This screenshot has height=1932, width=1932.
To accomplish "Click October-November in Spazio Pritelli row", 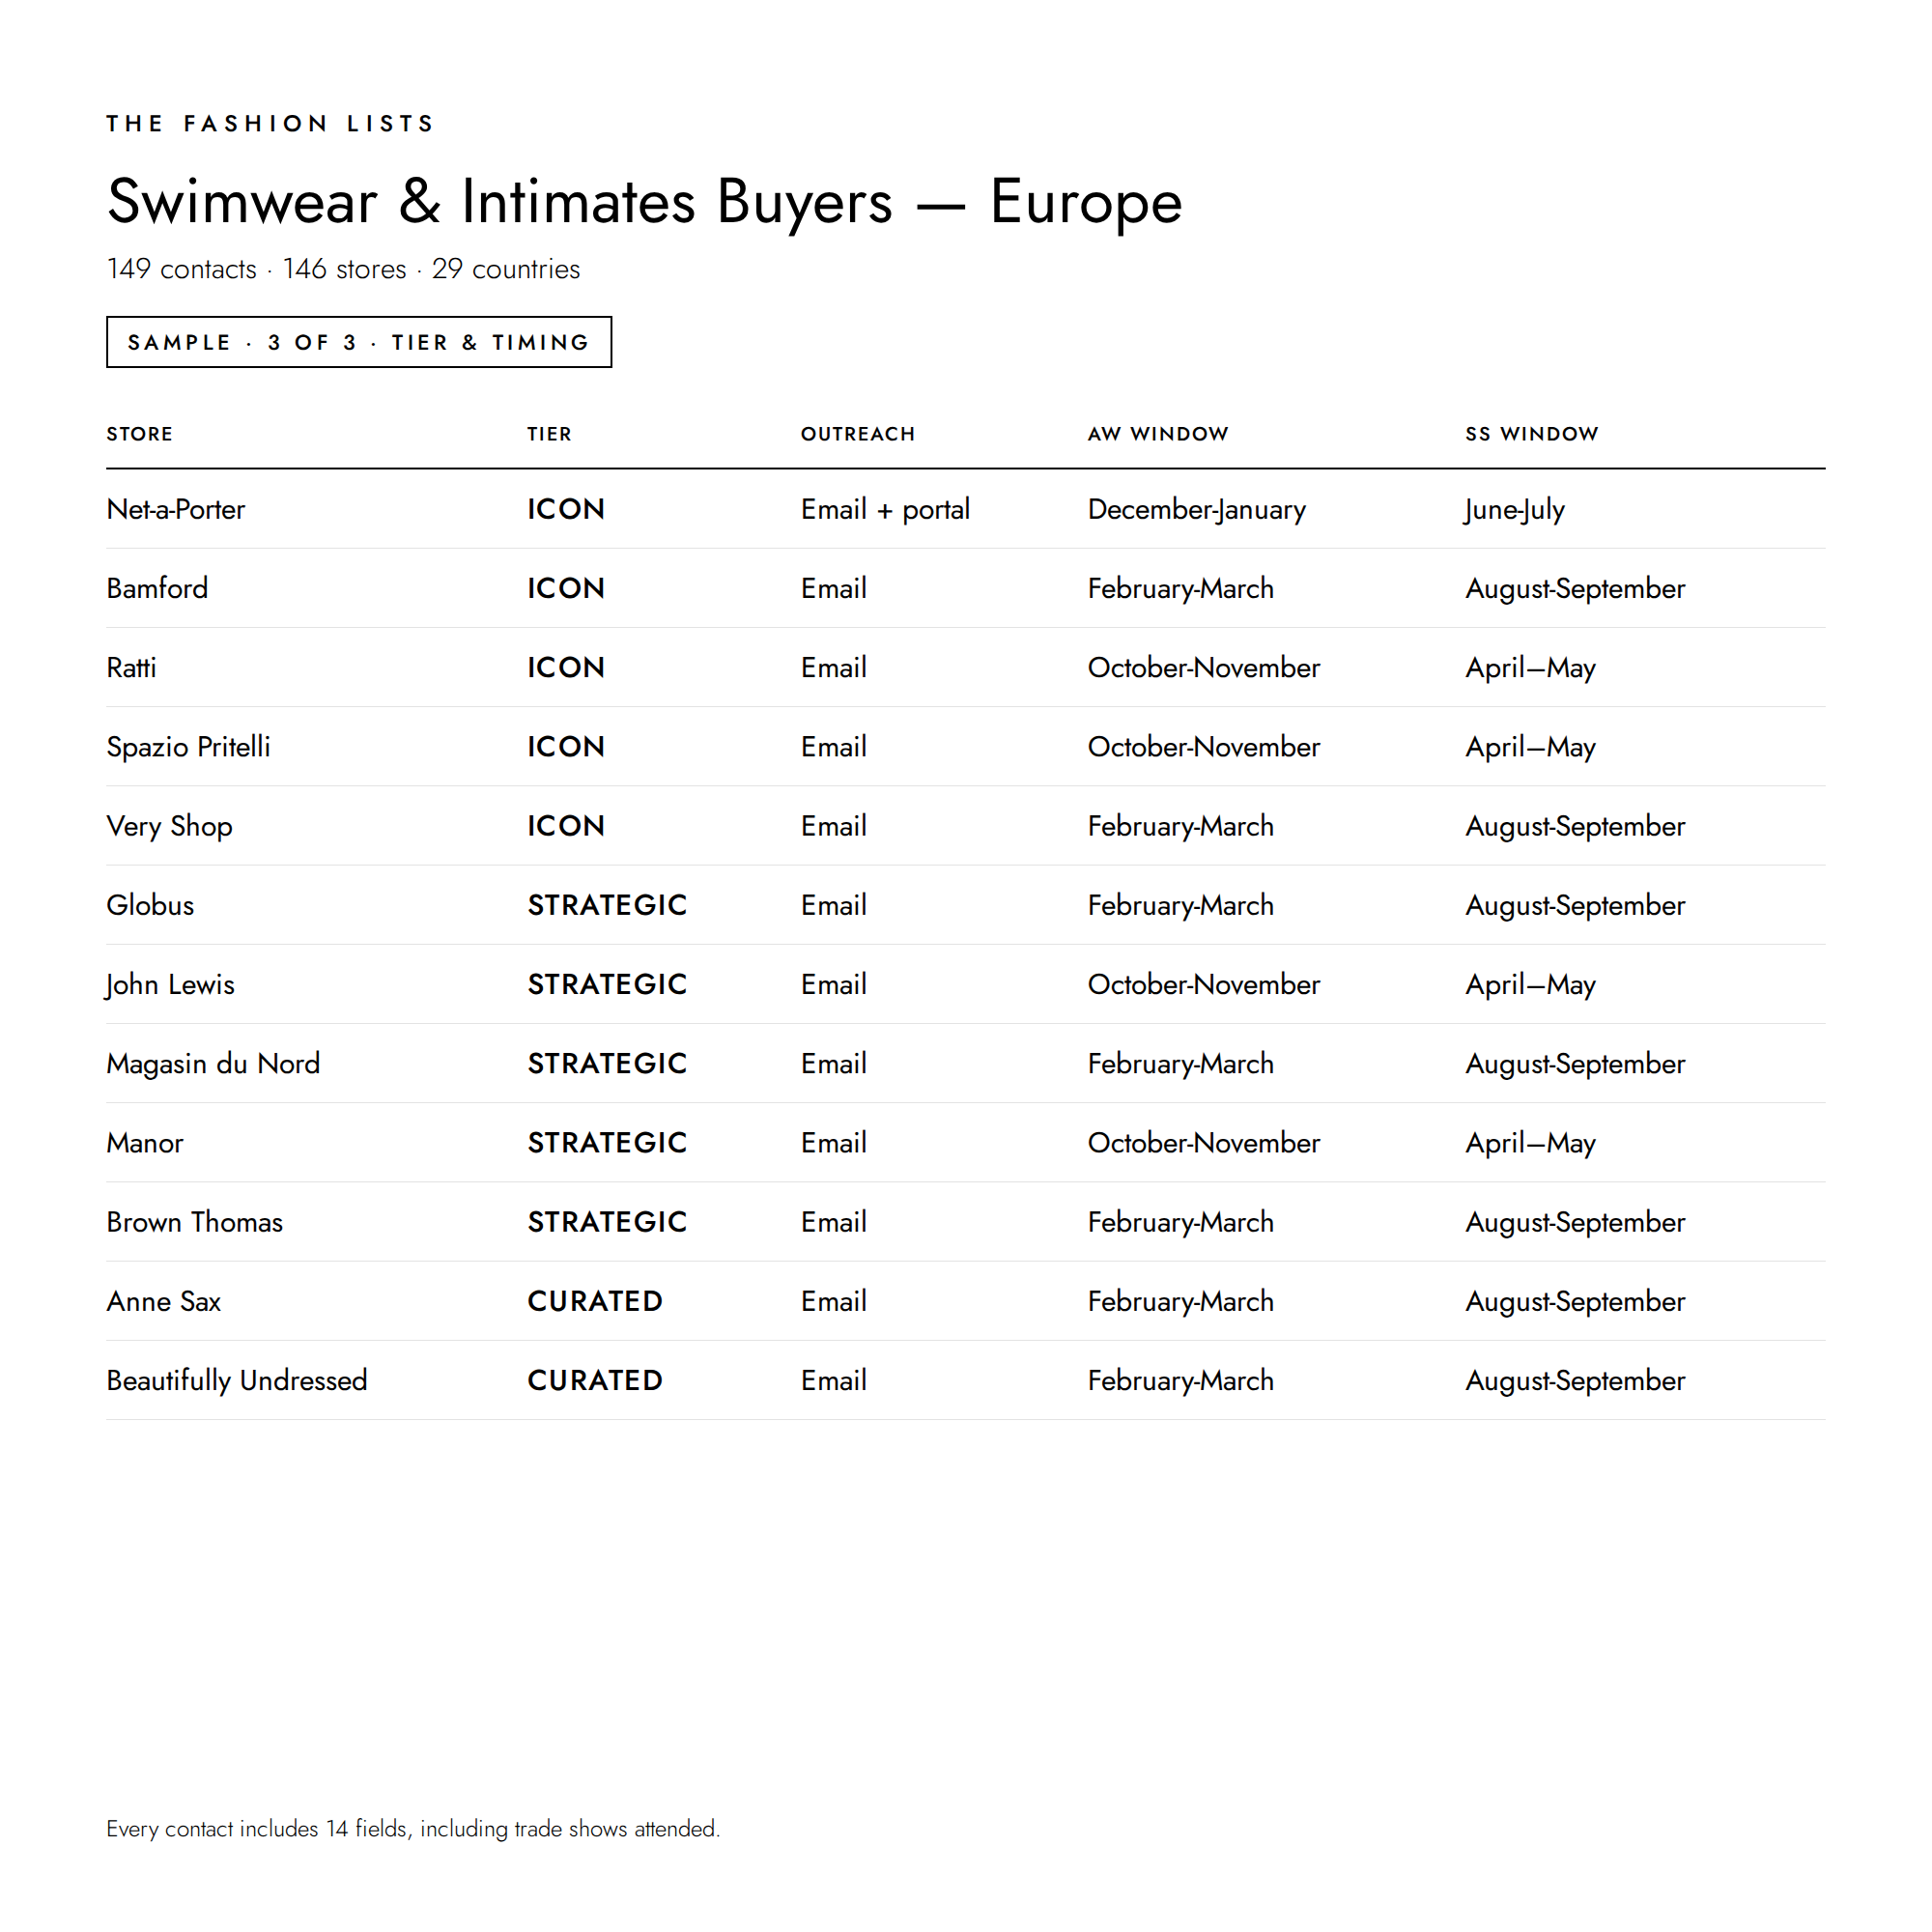I will coord(1204,747).
